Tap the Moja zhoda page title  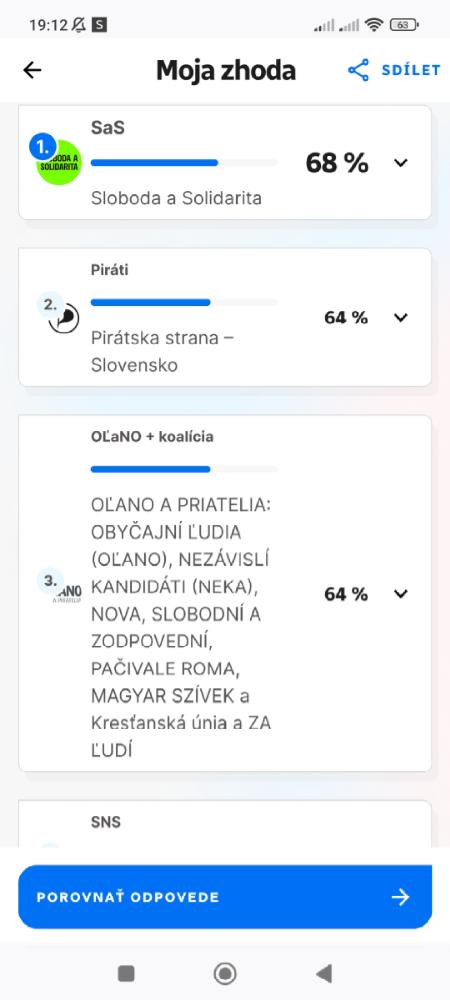coord(226,70)
